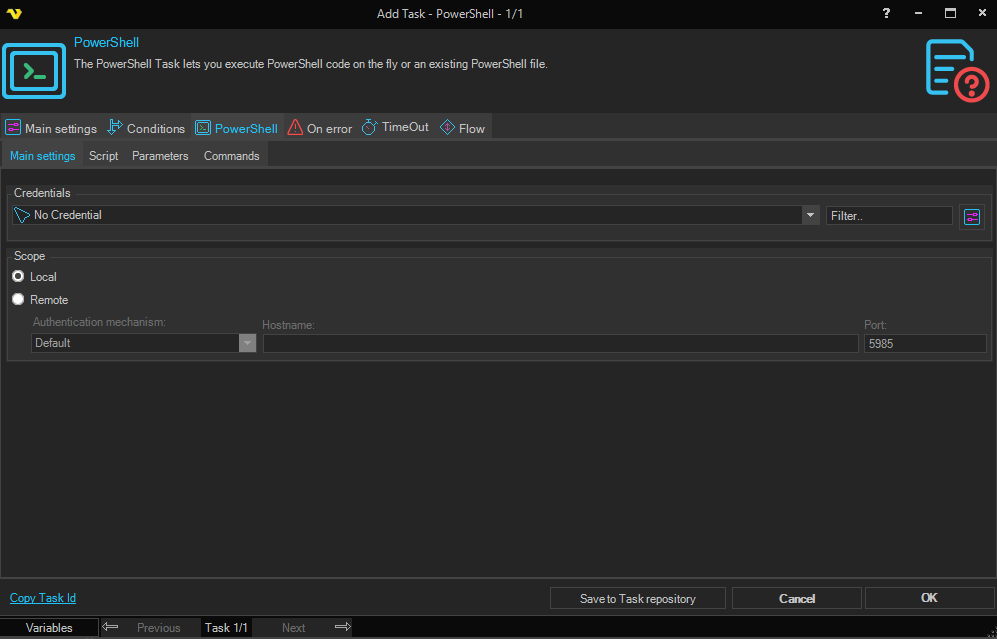
Task: Click into the credentials Filter field
Action: pyautogui.click(x=888, y=215)
